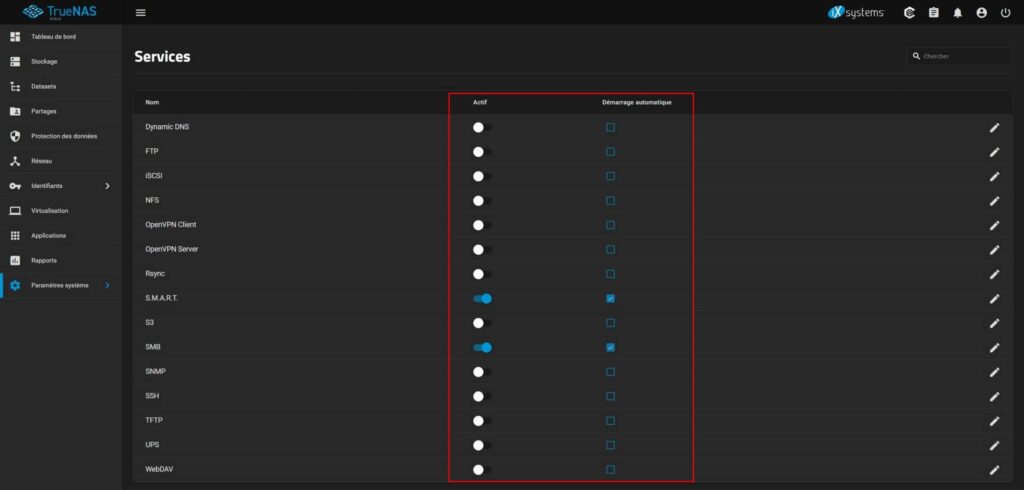Viewport: 1024px width, 490px height.
Task: Open the Datasets section
Action: coord(61,86)
